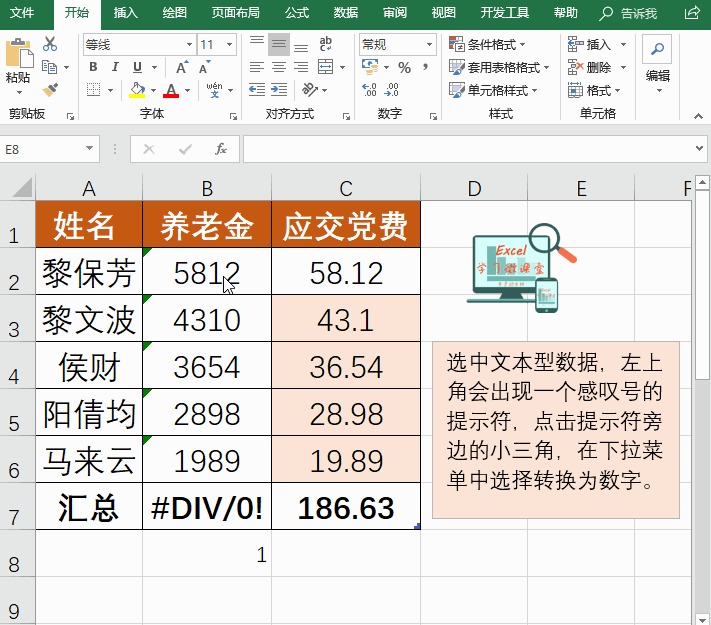Click the text orientation icon
The width and height of the screenshot is (711, 625).
coord(310,90)
